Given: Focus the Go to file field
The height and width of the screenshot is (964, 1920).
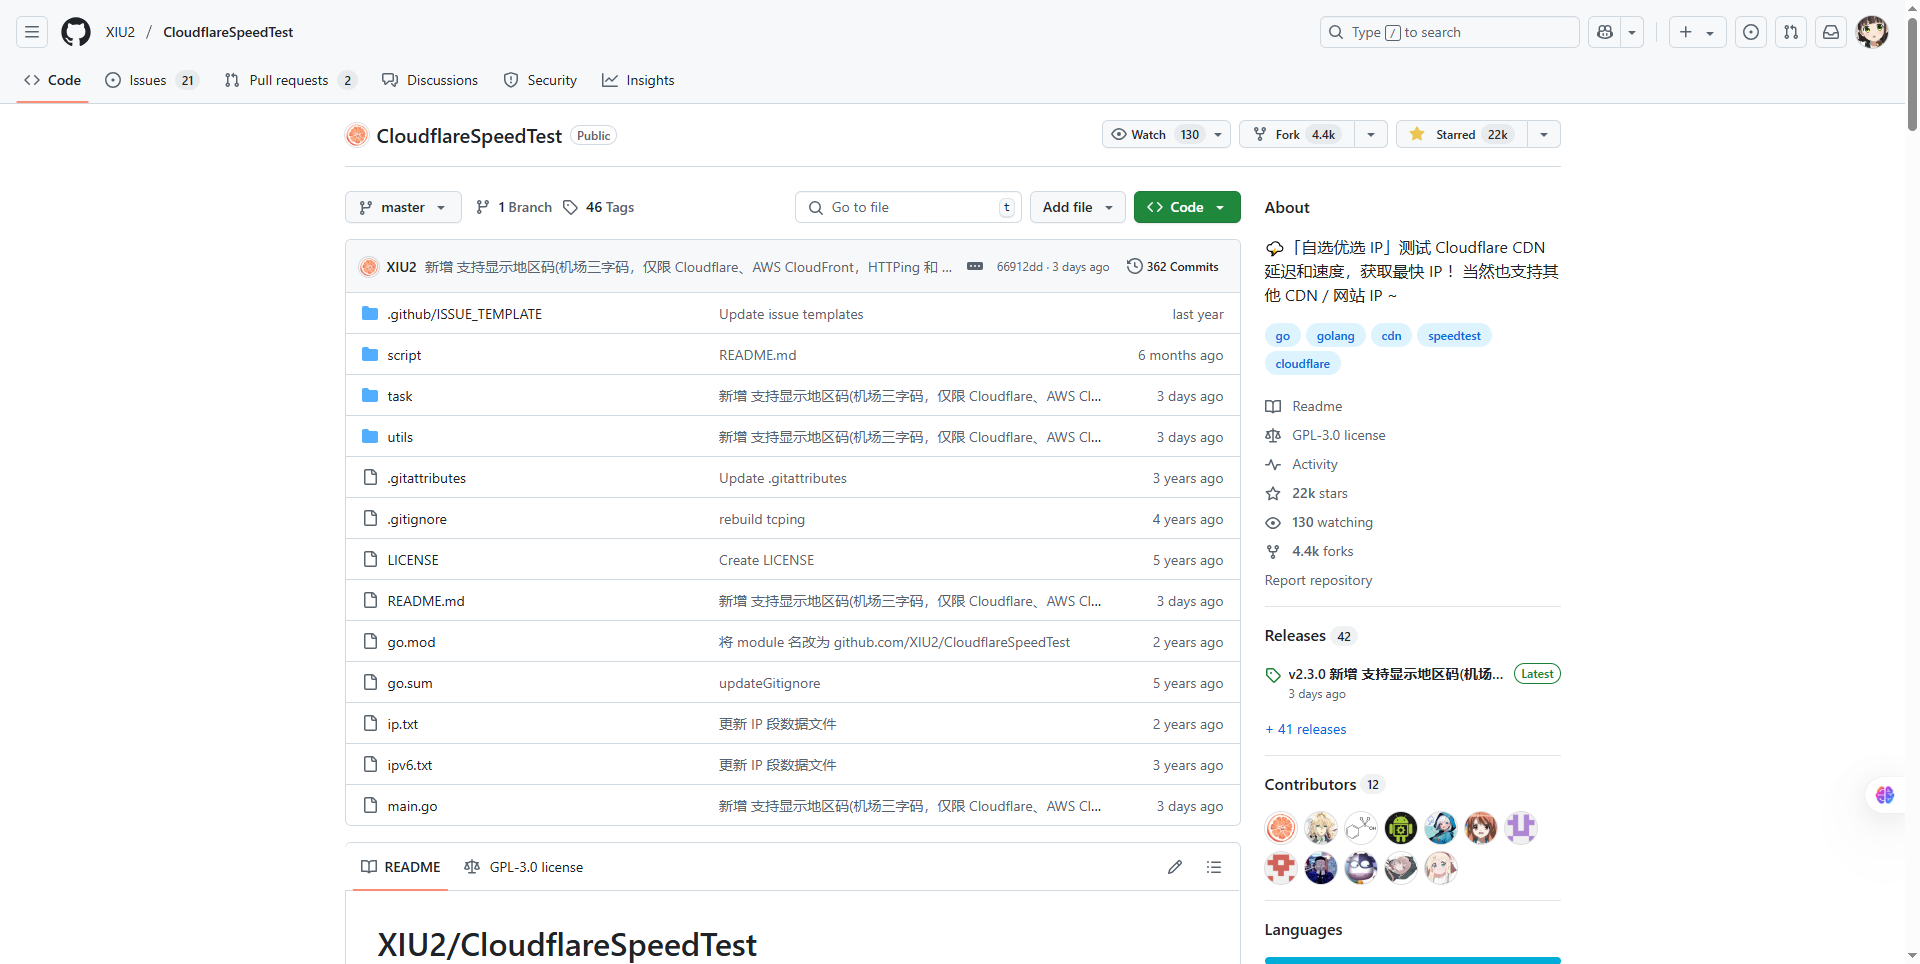Looking at the screenshot, I should (x=908, y=207).
